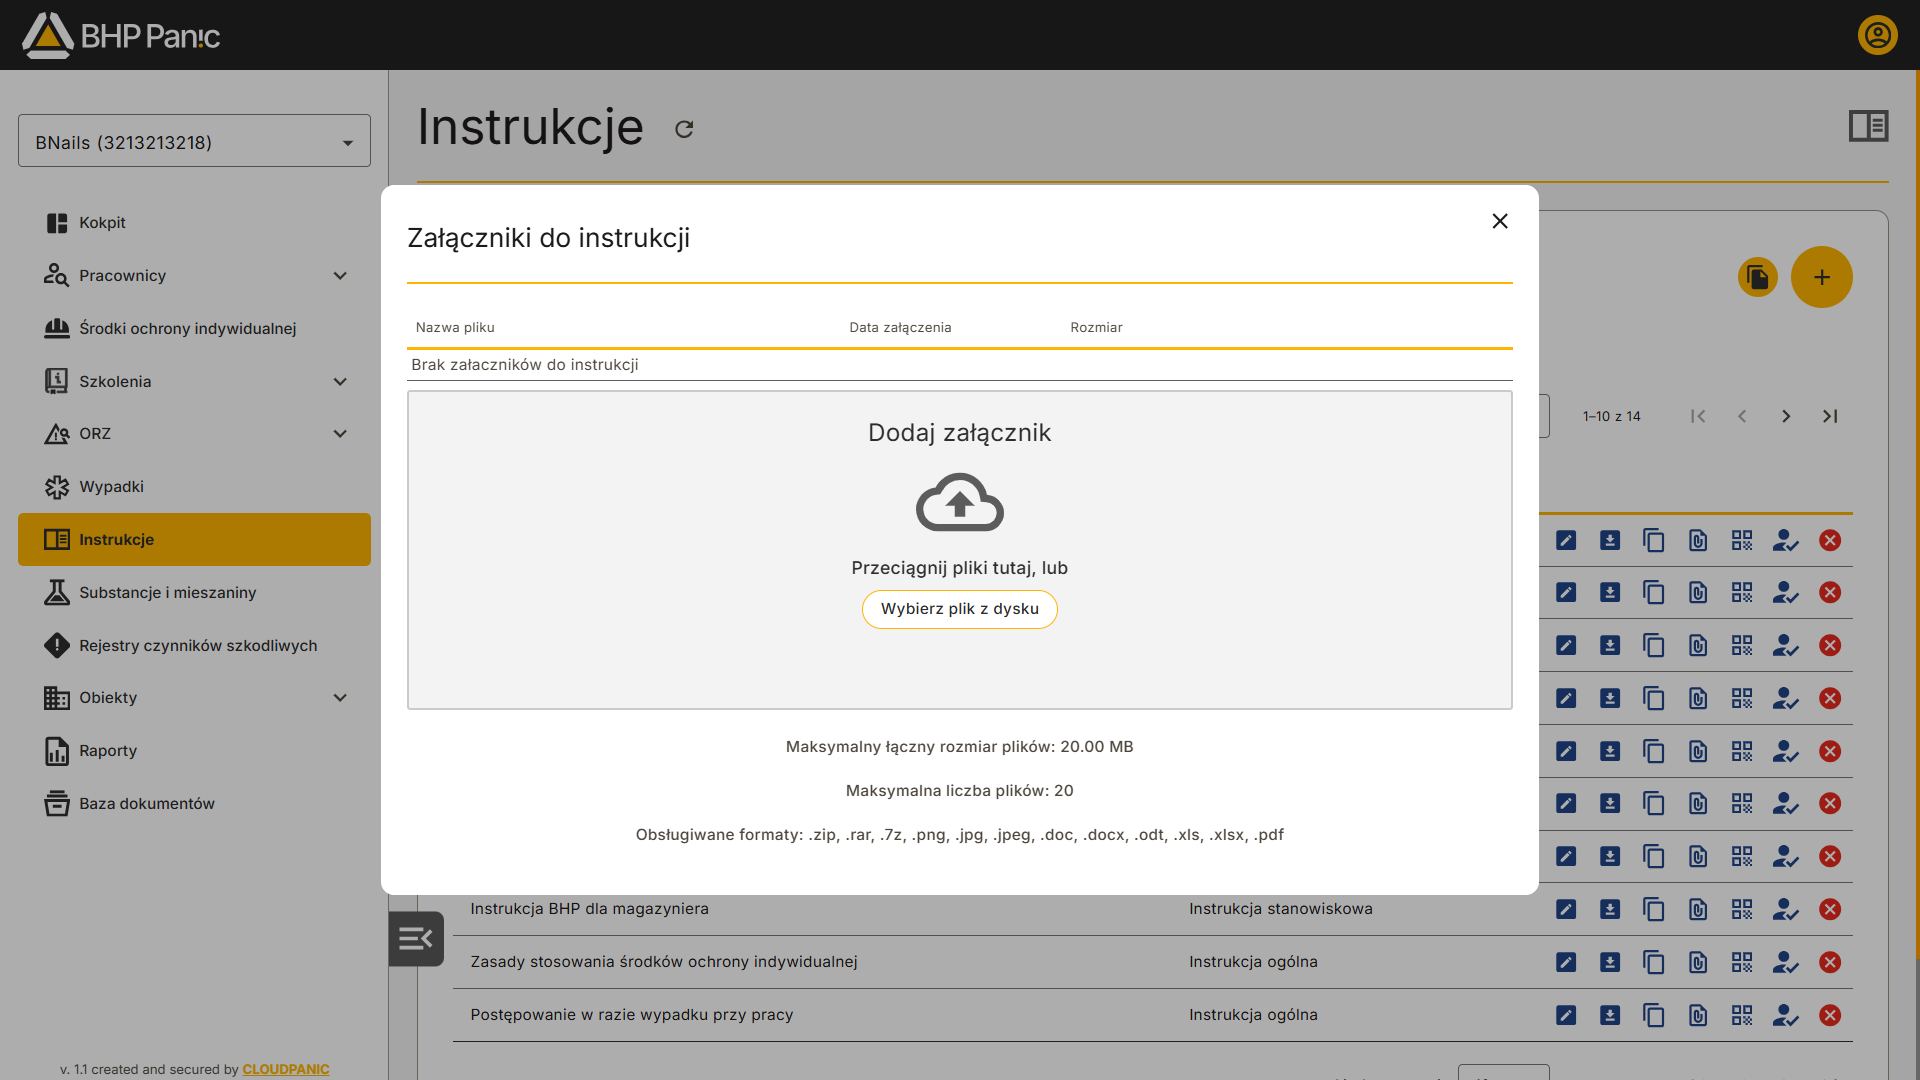This screenshot has width=1920, height=1080.
Task: Open the BNails company dropdown
Action: pyautogui.click(x=194, y=141)
